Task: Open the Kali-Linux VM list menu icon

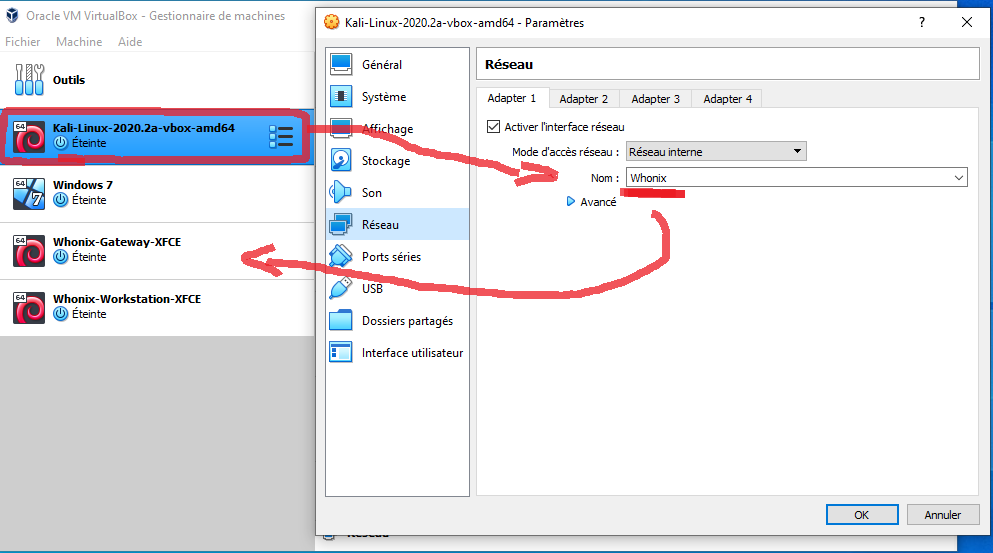Action: 281,136
